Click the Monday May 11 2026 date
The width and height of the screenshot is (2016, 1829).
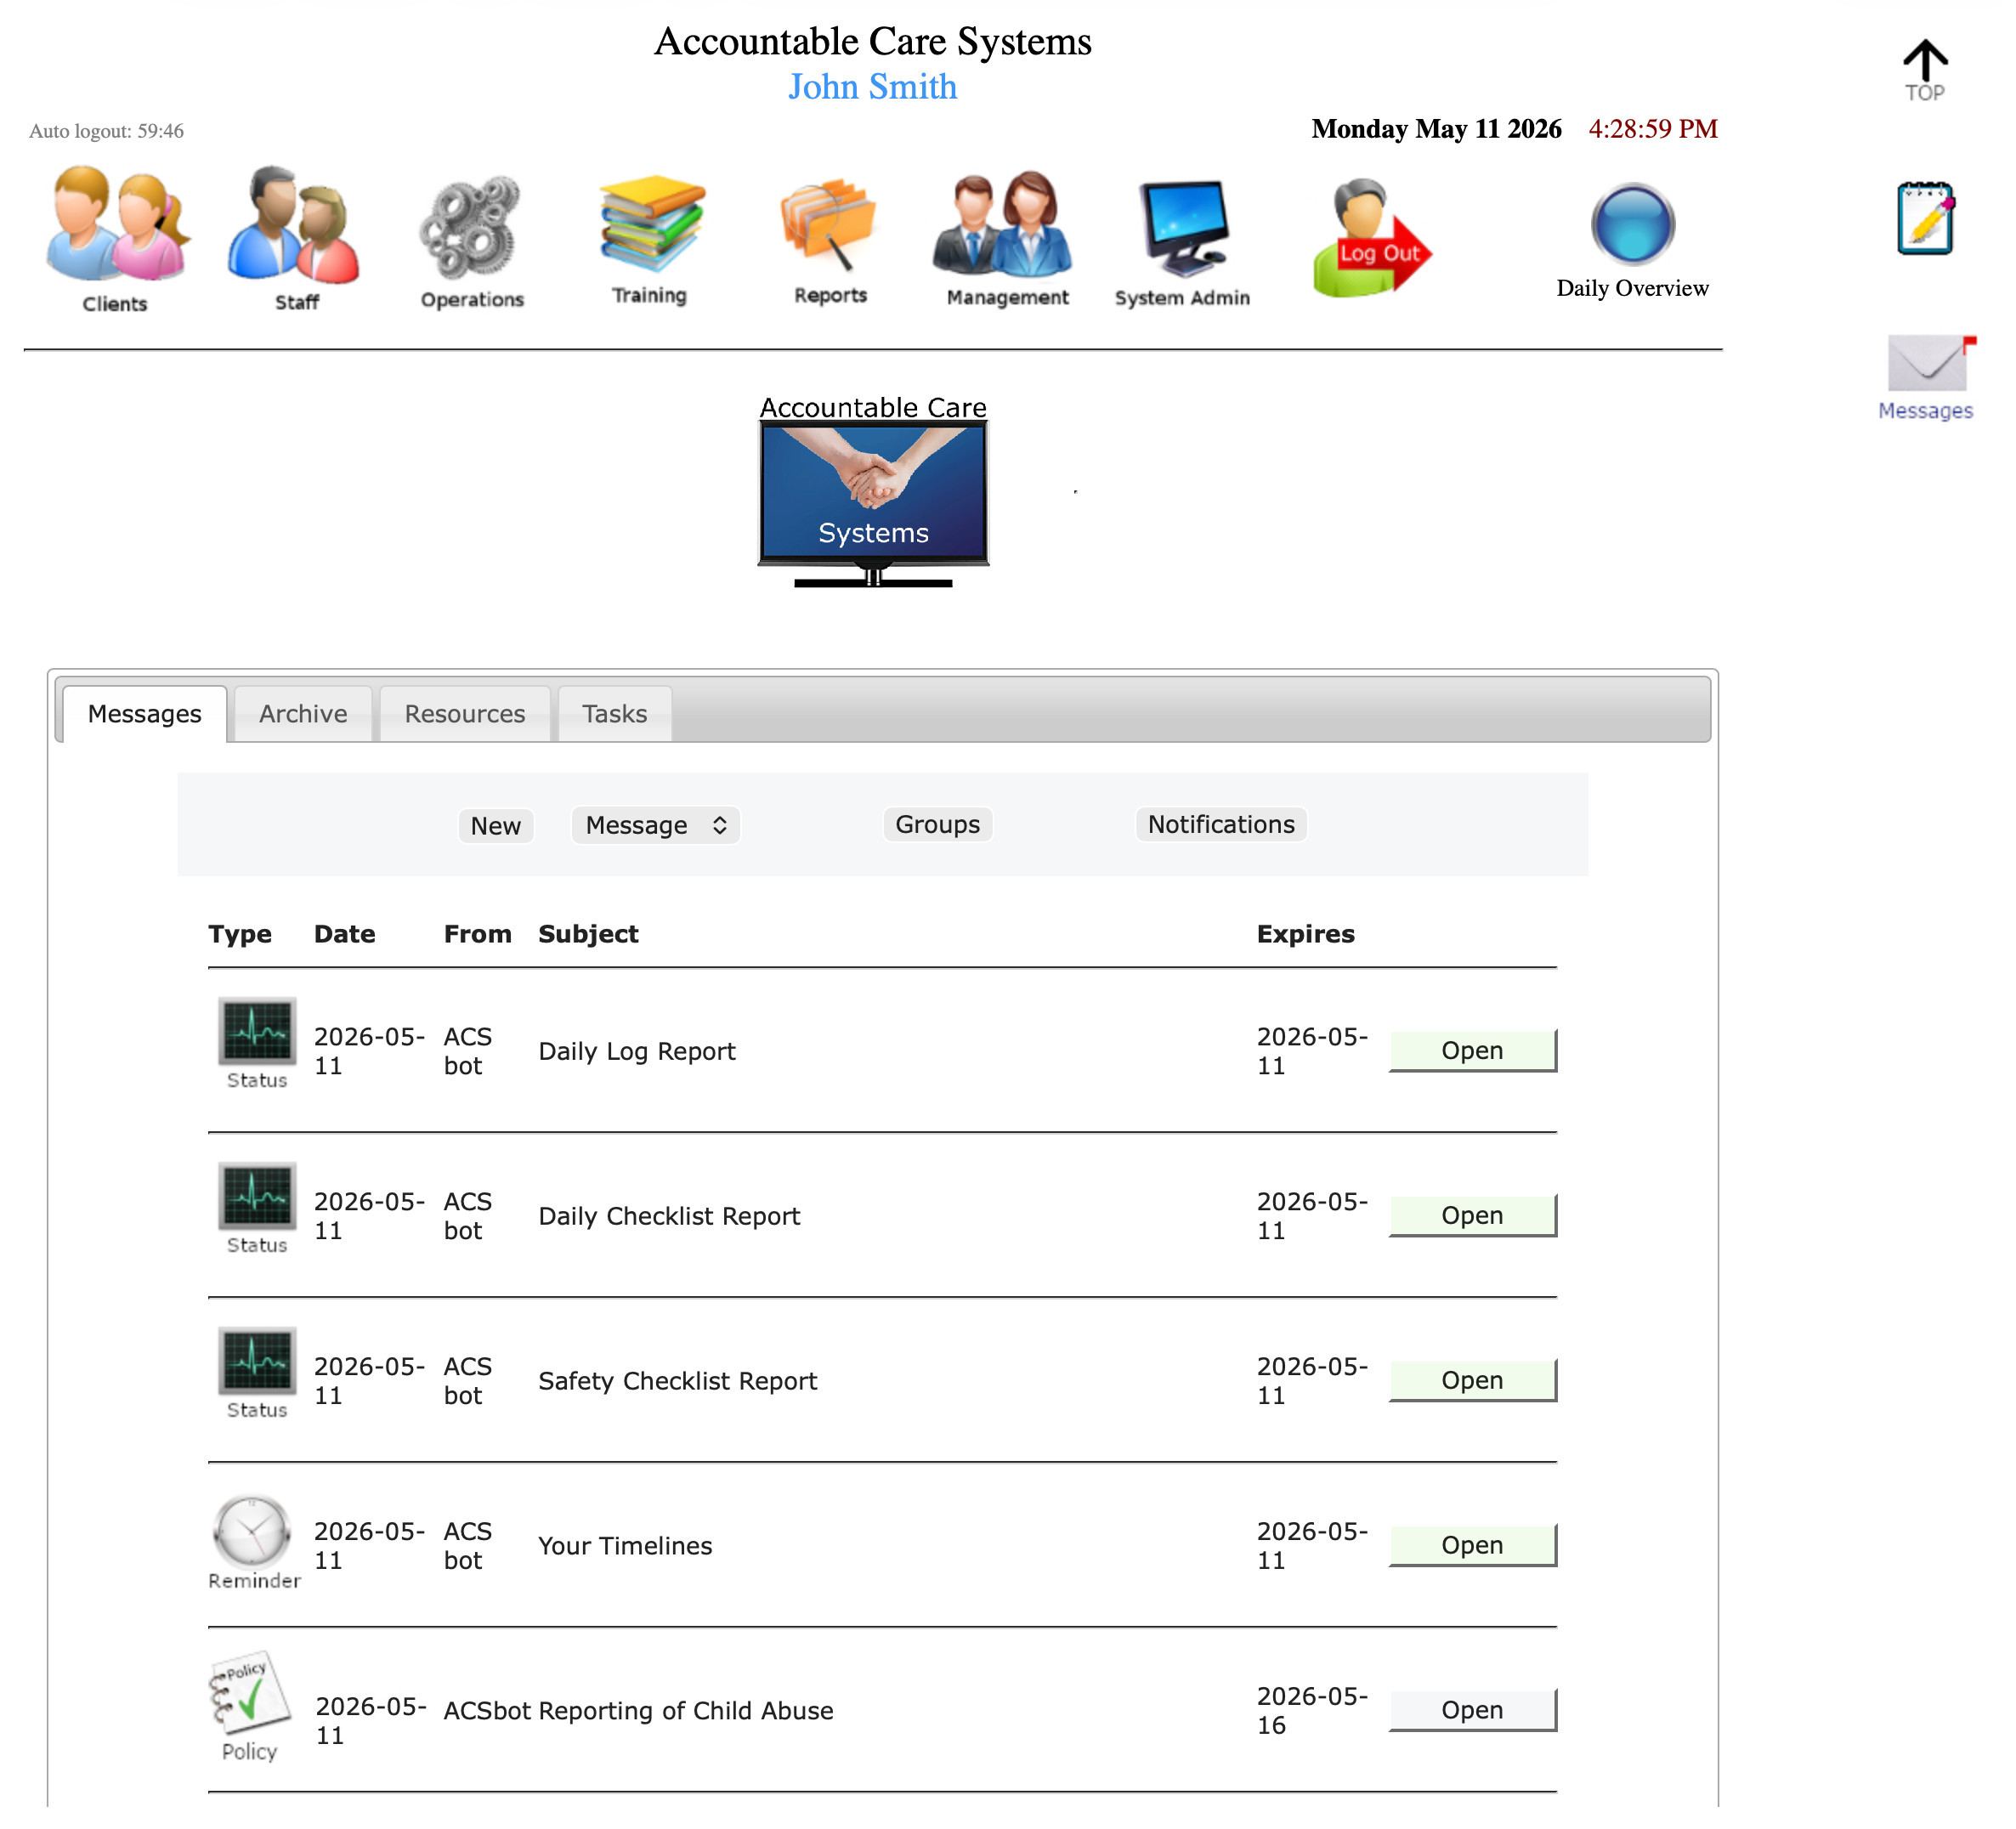pyautogui.click(x=1436, y=128)
